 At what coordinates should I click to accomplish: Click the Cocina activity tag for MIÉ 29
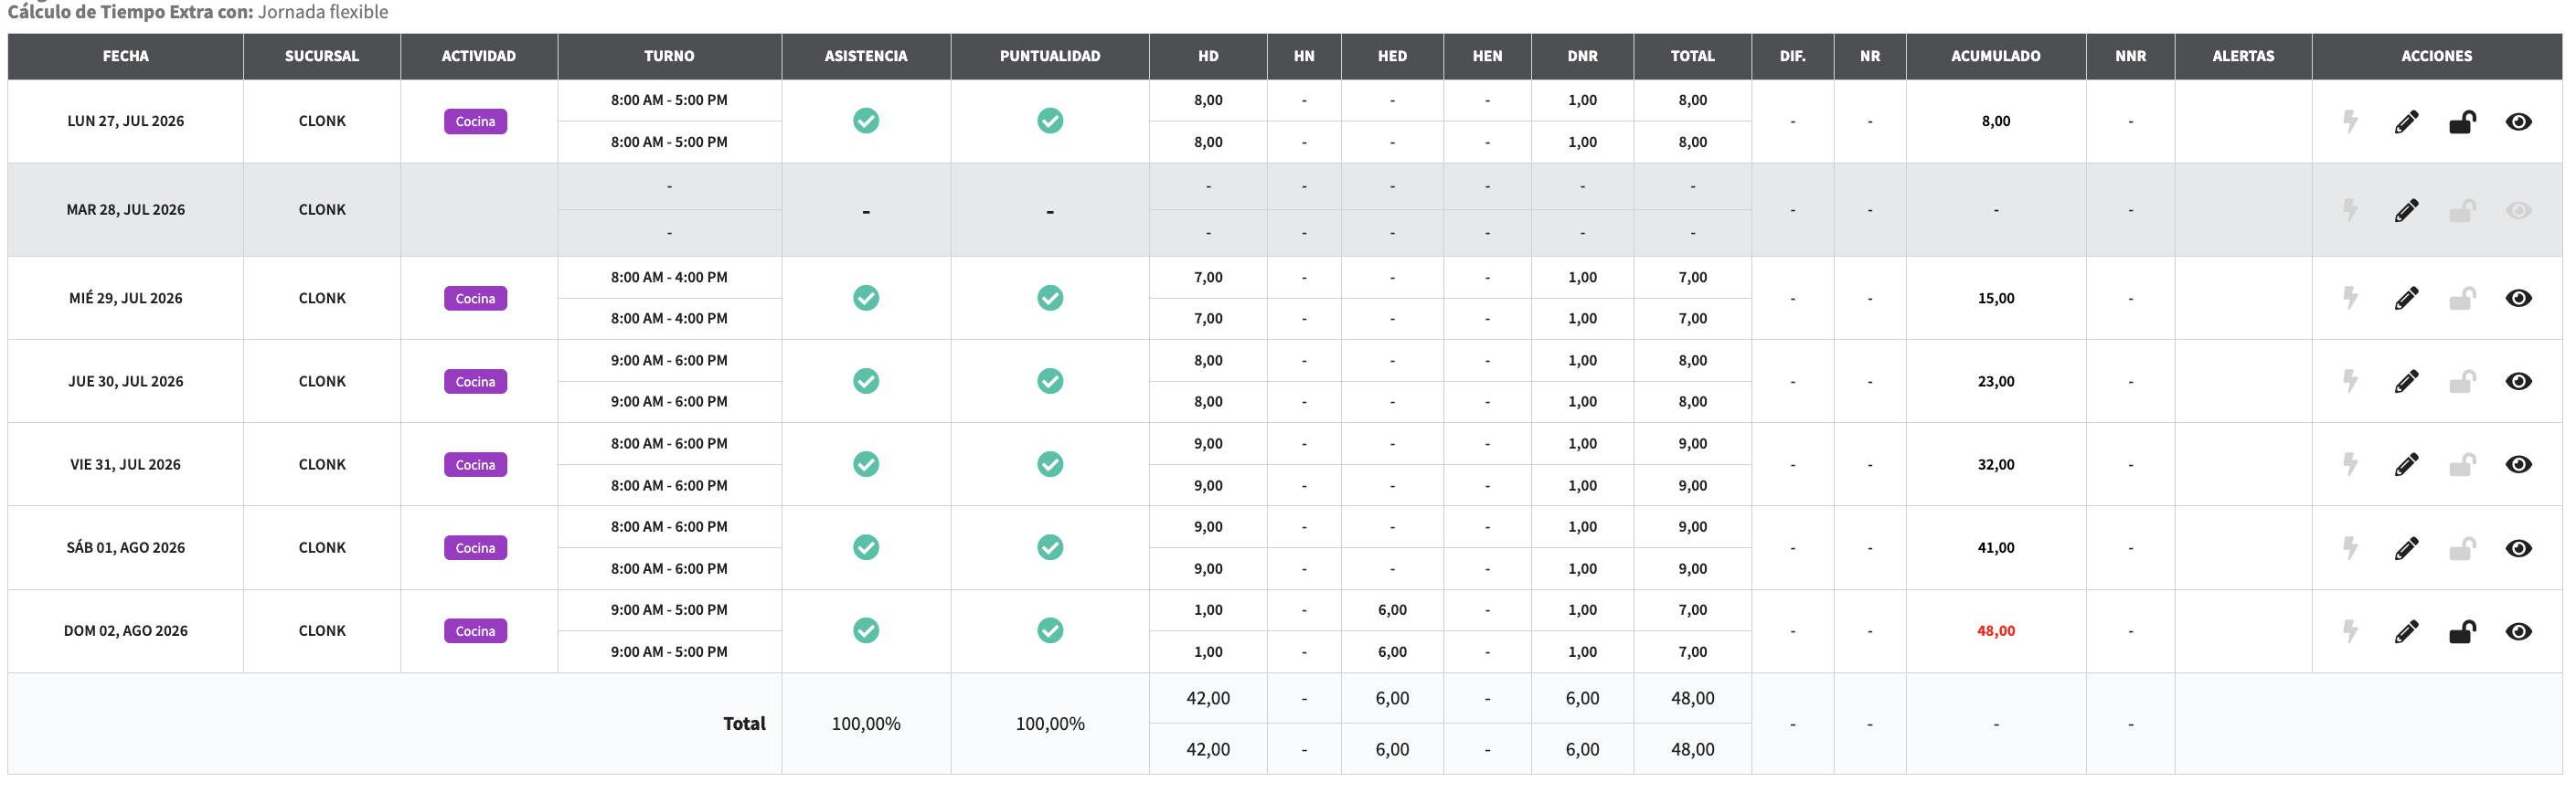pyautogui.click(x=475, y=298)
